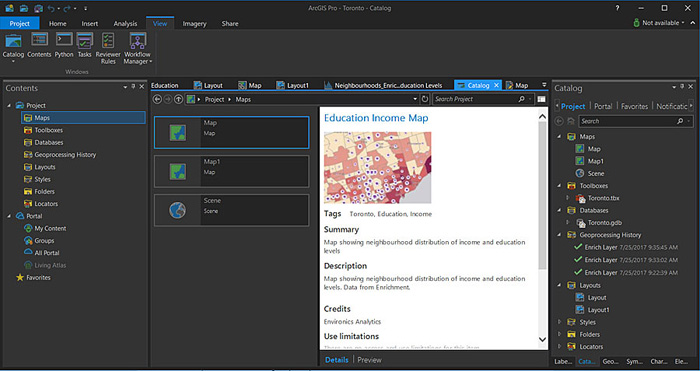Click the Undo arrow in quick access toolbar
Viewport: 700px width, 371px height.
[51, 8]
